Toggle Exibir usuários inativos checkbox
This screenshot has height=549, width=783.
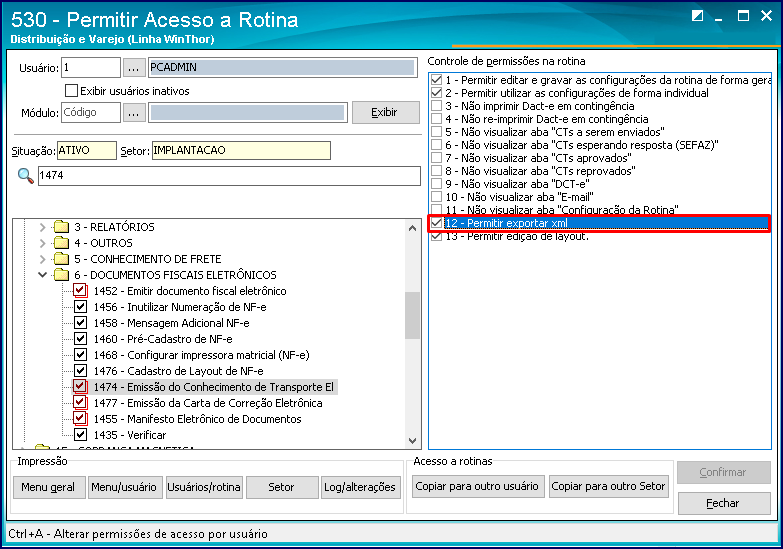(x=71, y=90)
